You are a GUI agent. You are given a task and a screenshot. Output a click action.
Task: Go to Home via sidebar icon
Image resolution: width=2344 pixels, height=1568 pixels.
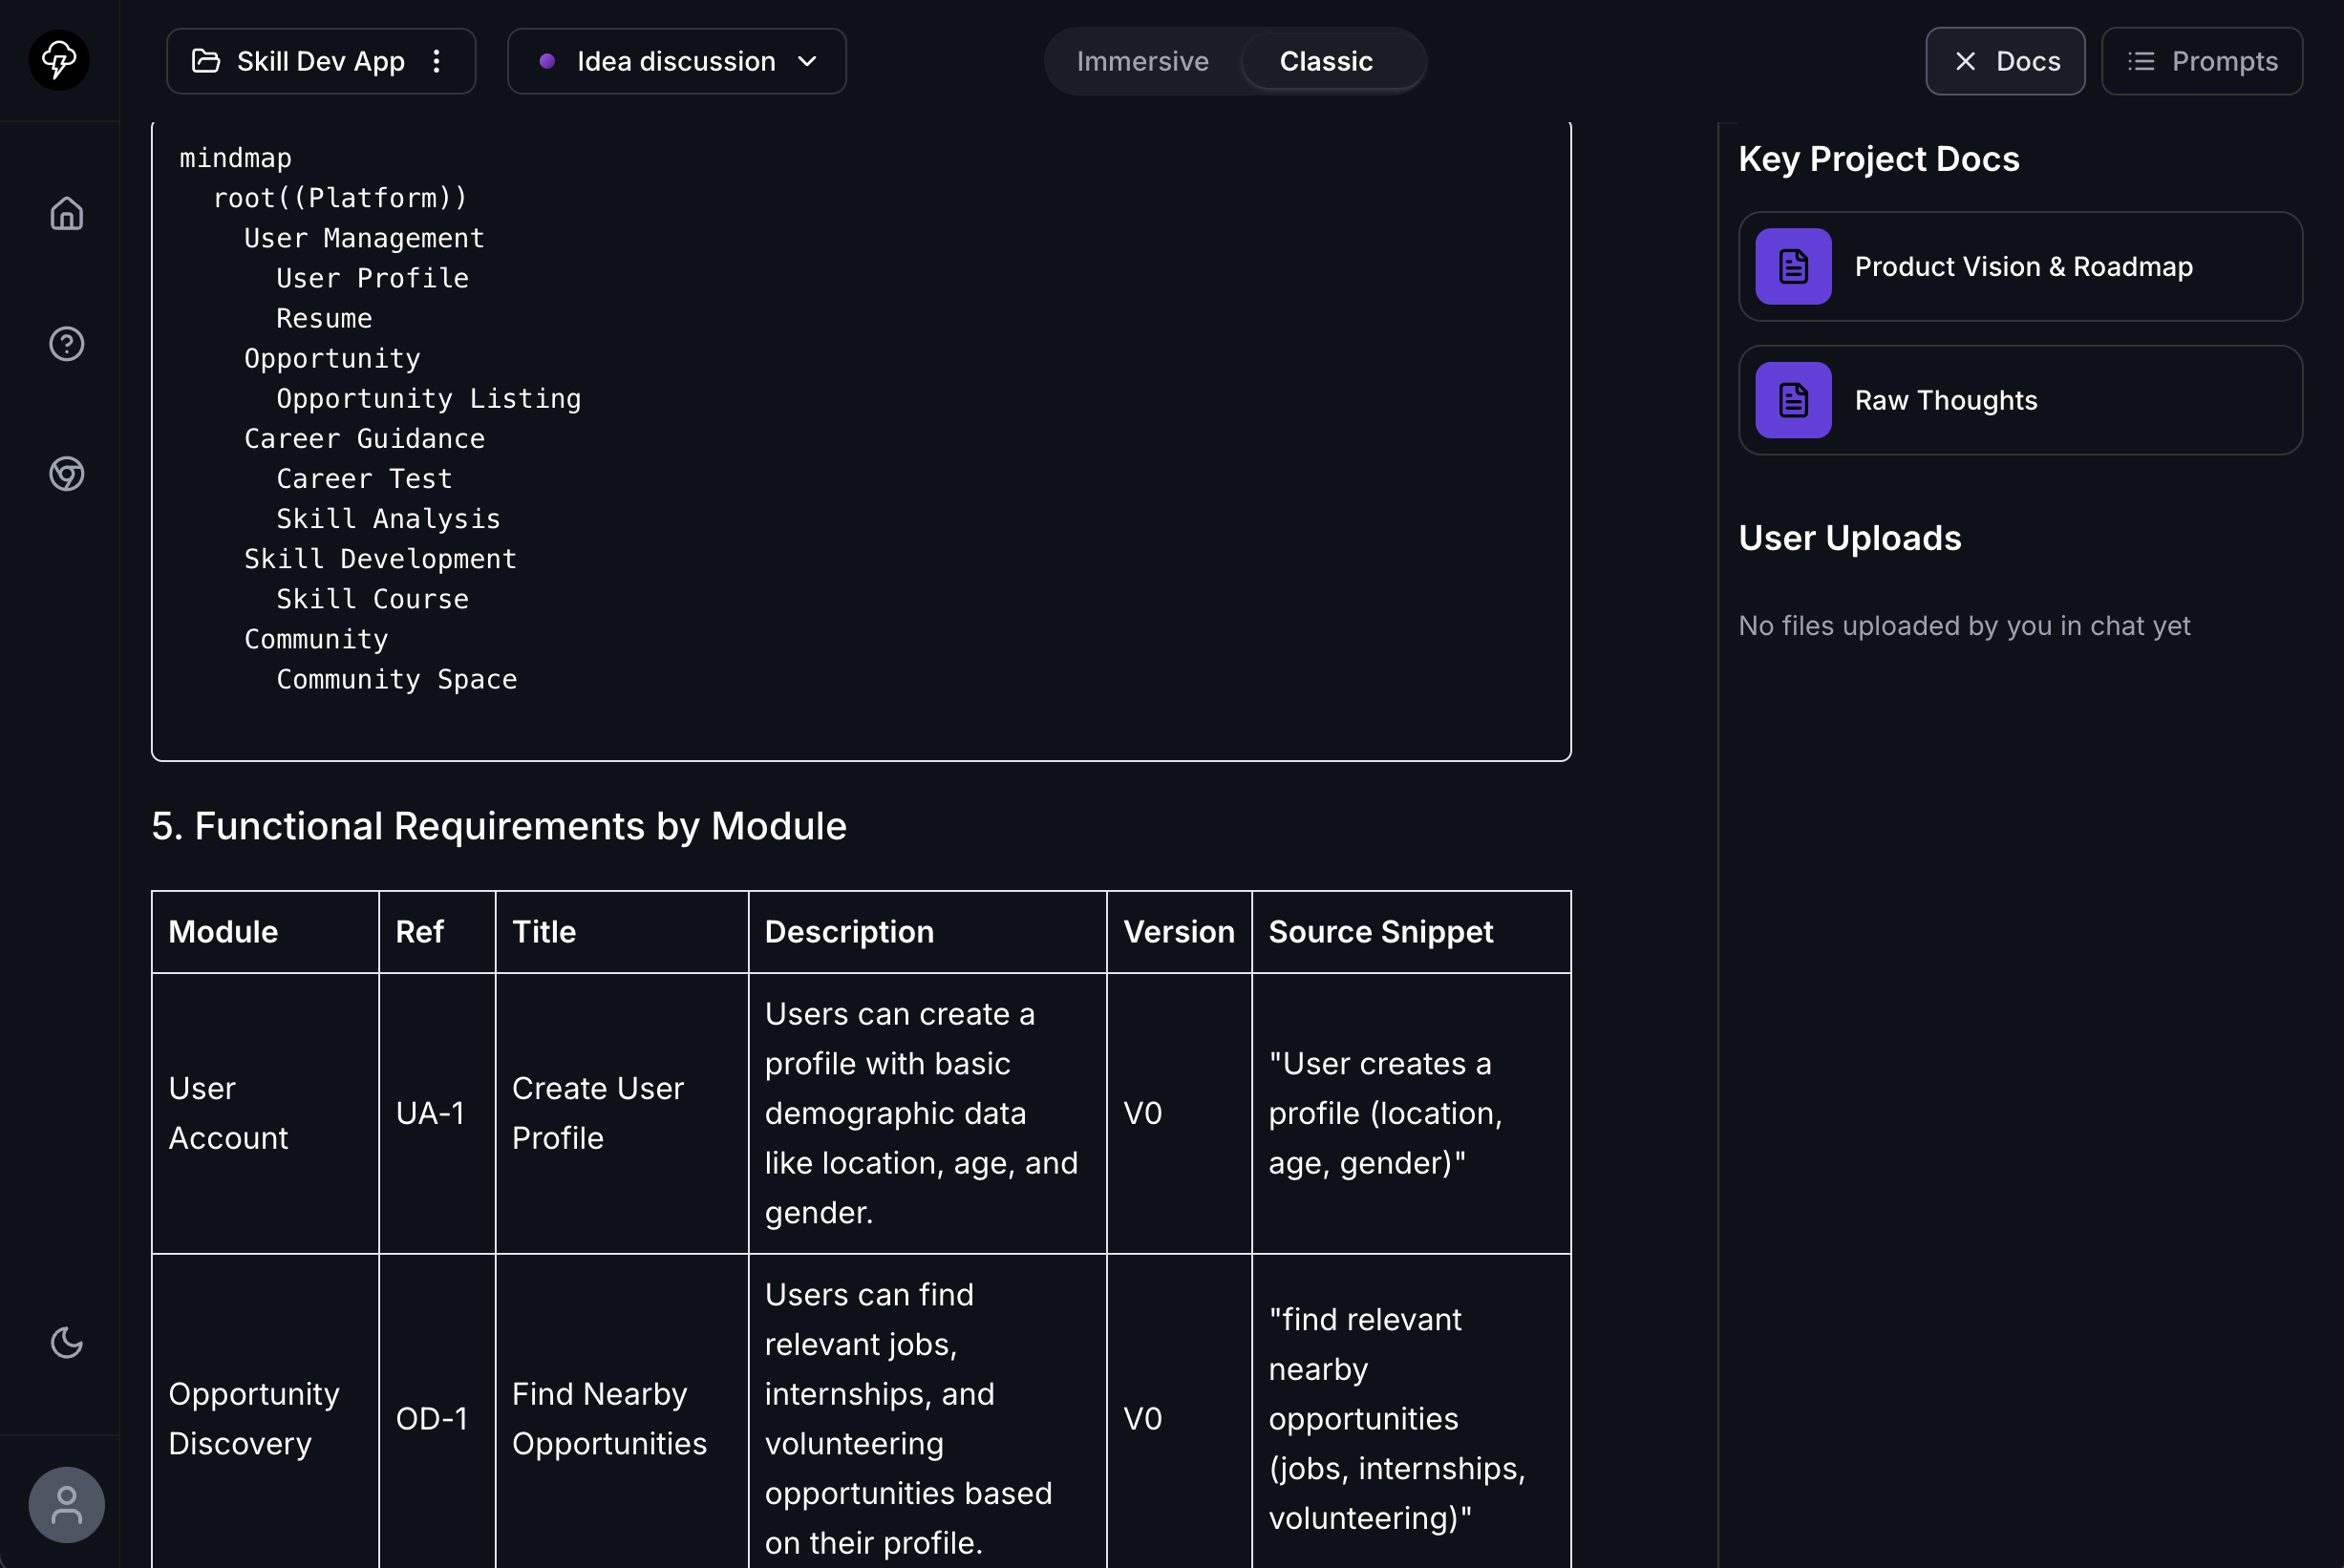coord(67,213)
